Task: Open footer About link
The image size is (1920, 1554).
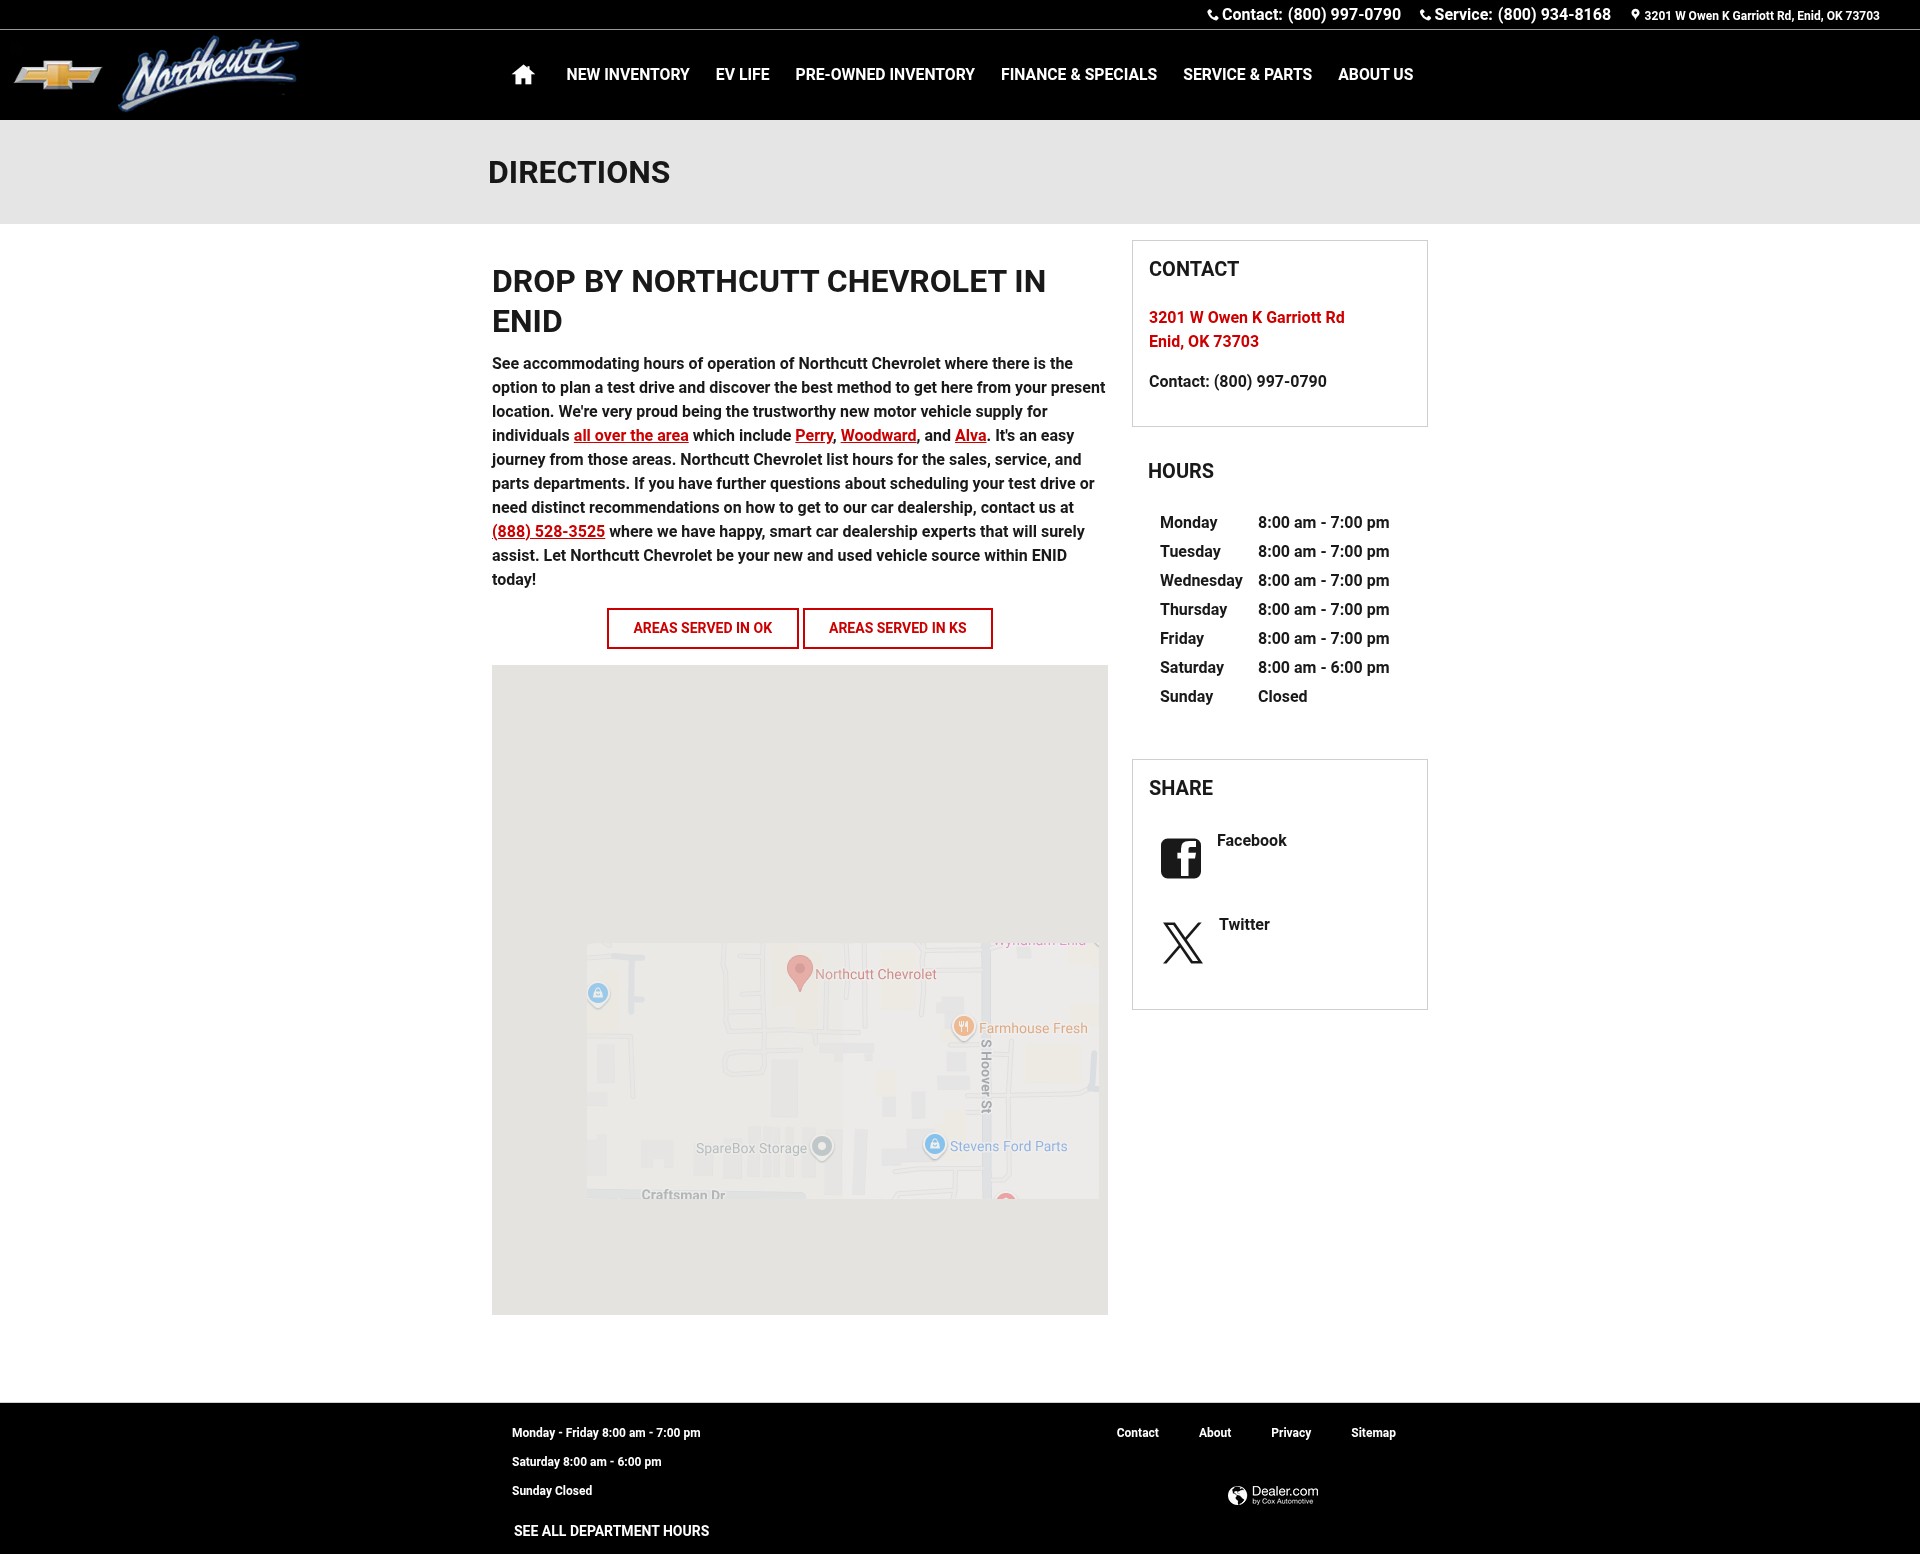Action: coord(1215,1433)
